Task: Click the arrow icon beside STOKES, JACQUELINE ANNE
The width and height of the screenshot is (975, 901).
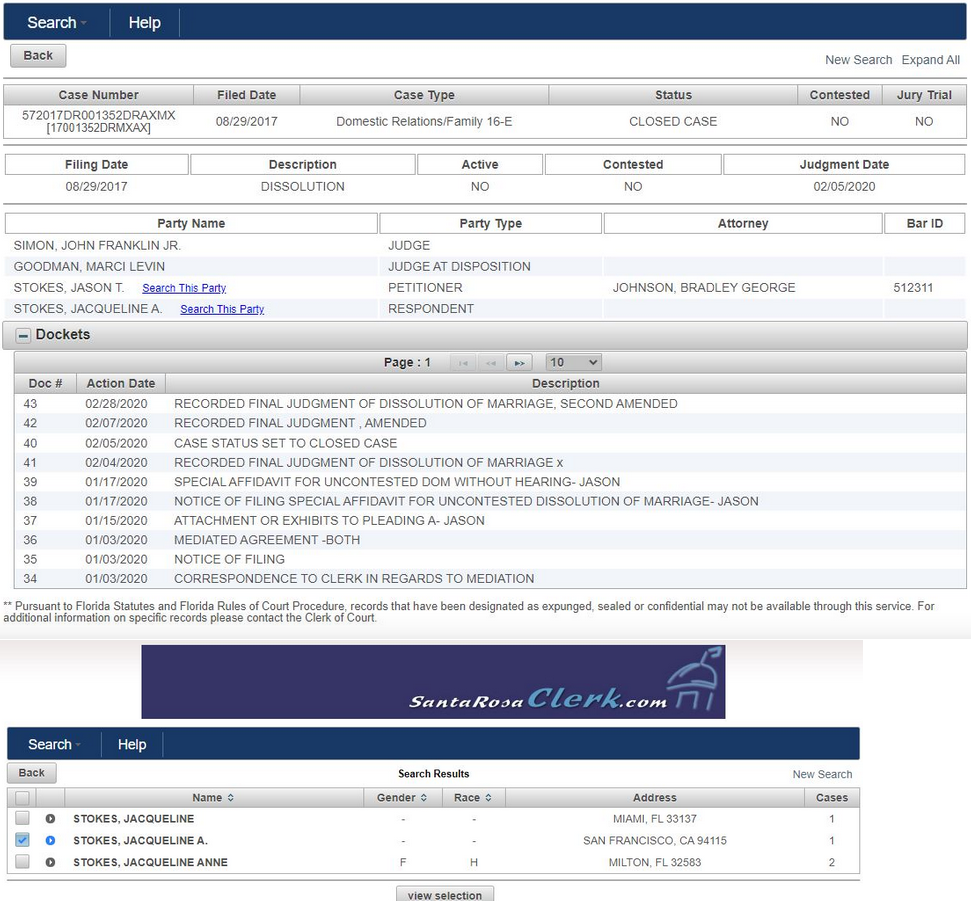Action: coord(50,862)
